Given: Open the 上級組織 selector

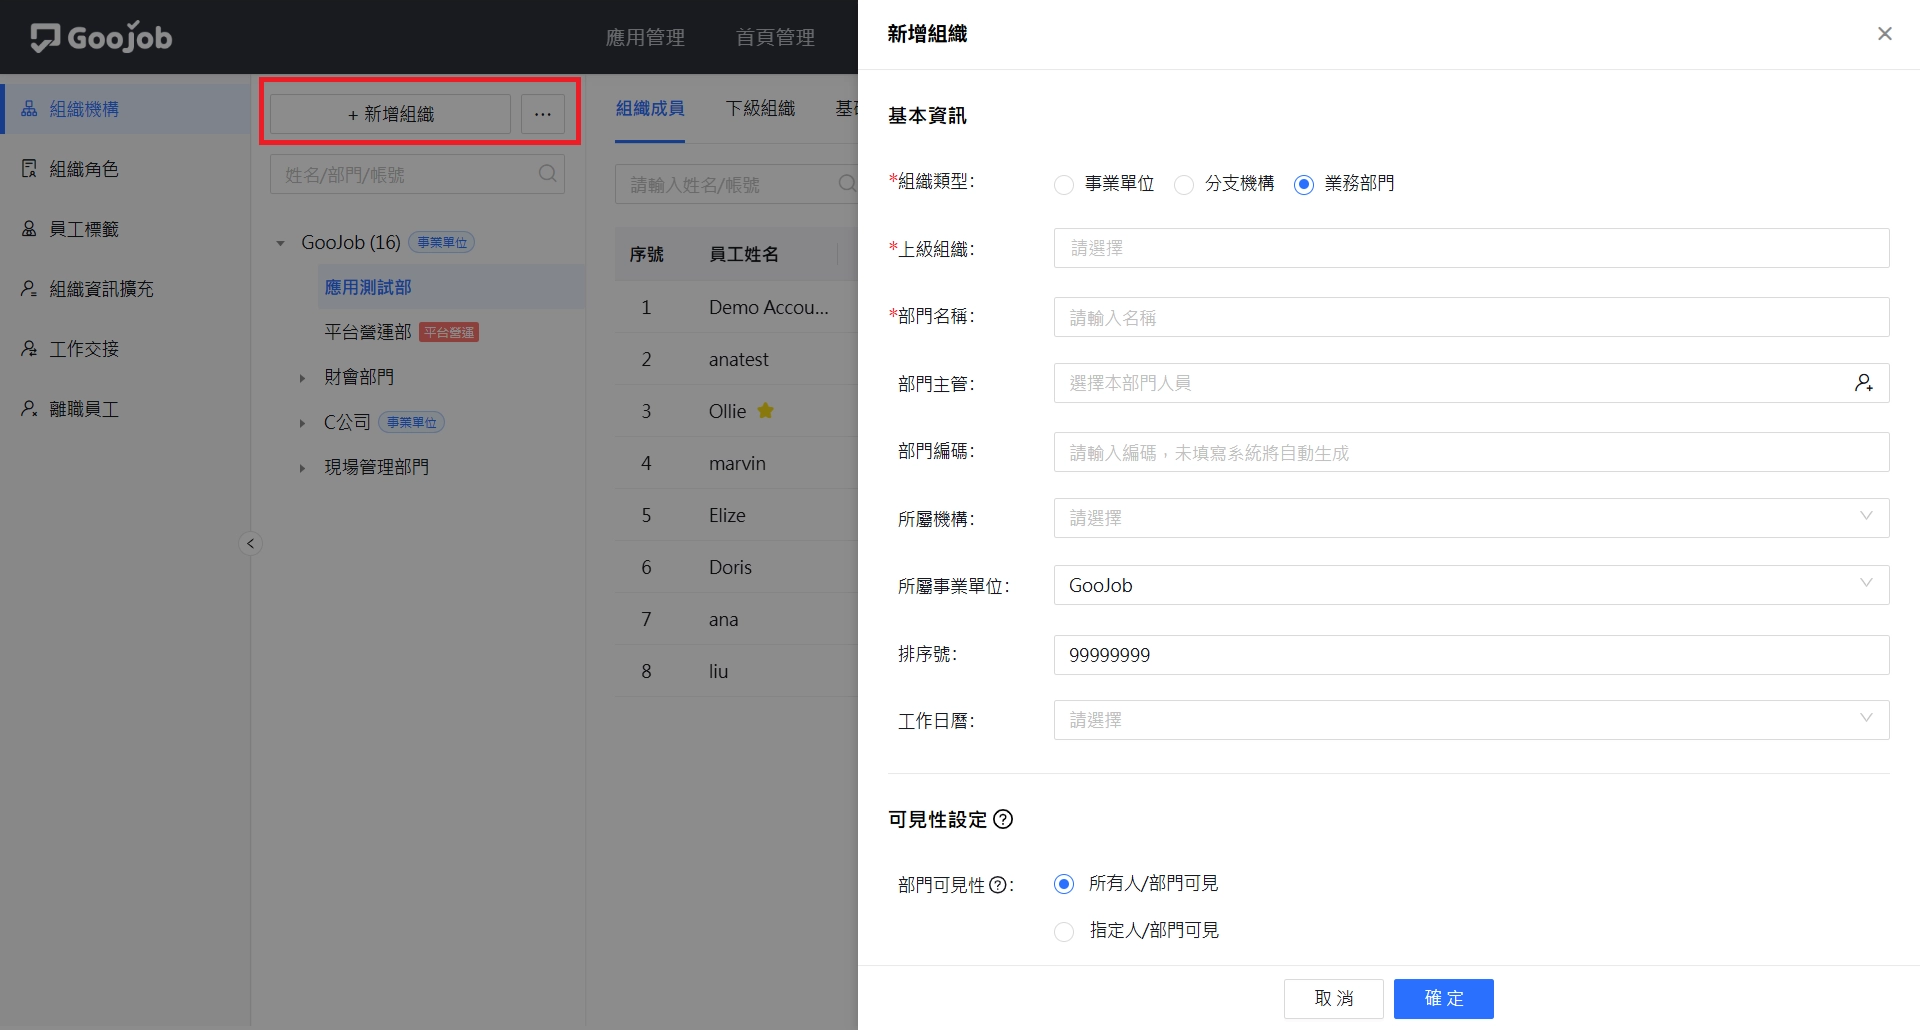Looking at the screenshot, I should [1471, 248].
